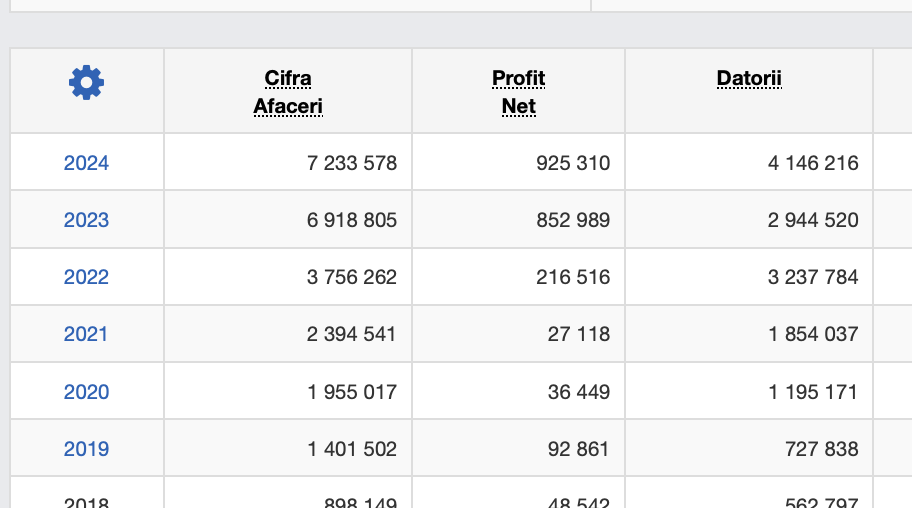Select the 2022 net profit 216 516

573,277
